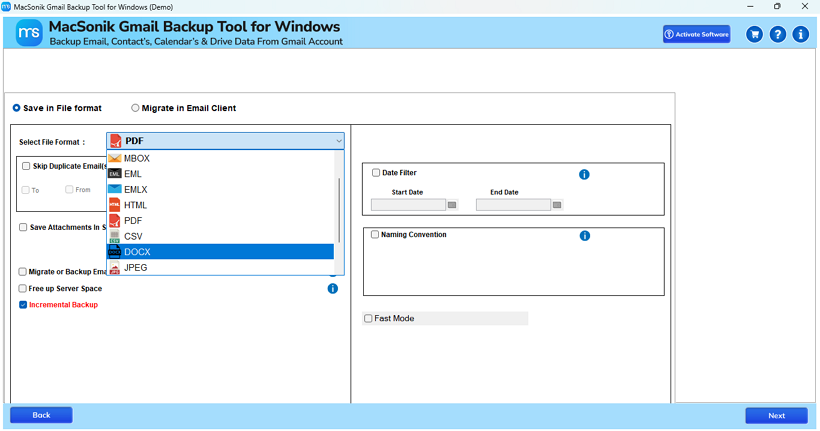The height and width of the screenshot is (431, 820).
Task: Enable Migrate or Backup Emails checkbox
Action: [22, 271]
